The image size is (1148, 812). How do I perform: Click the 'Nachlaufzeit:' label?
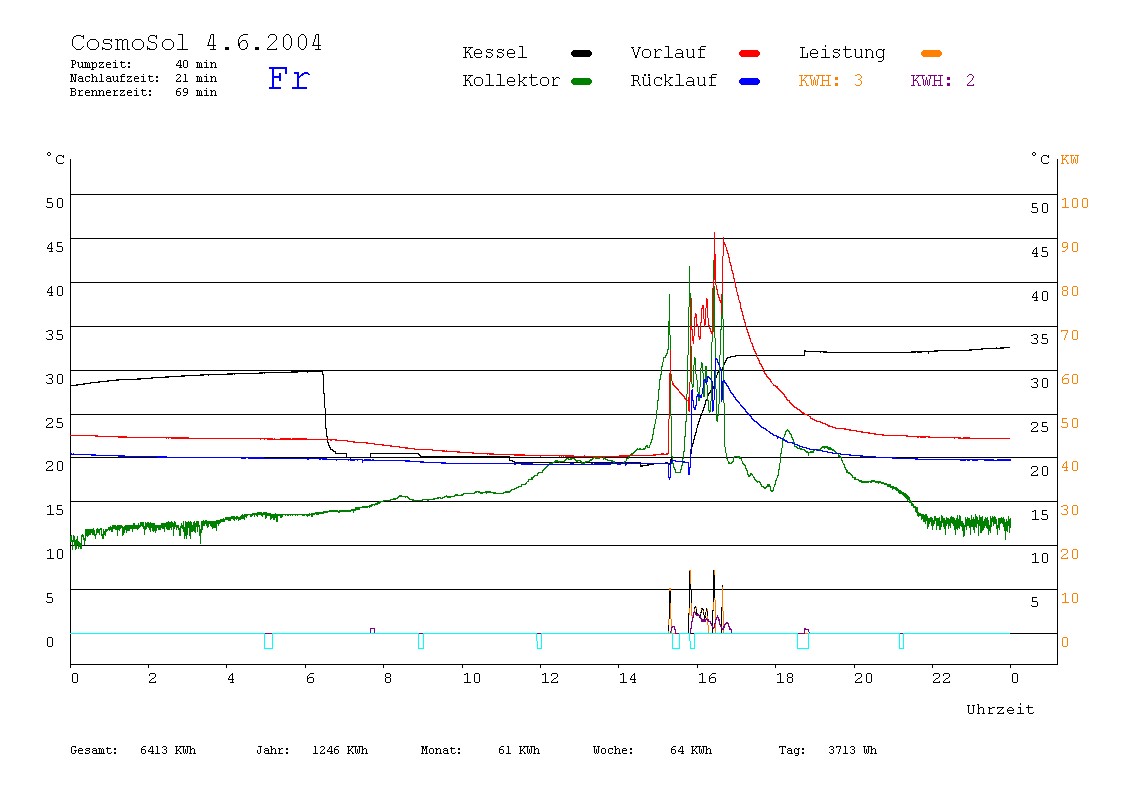click(115, 78)
